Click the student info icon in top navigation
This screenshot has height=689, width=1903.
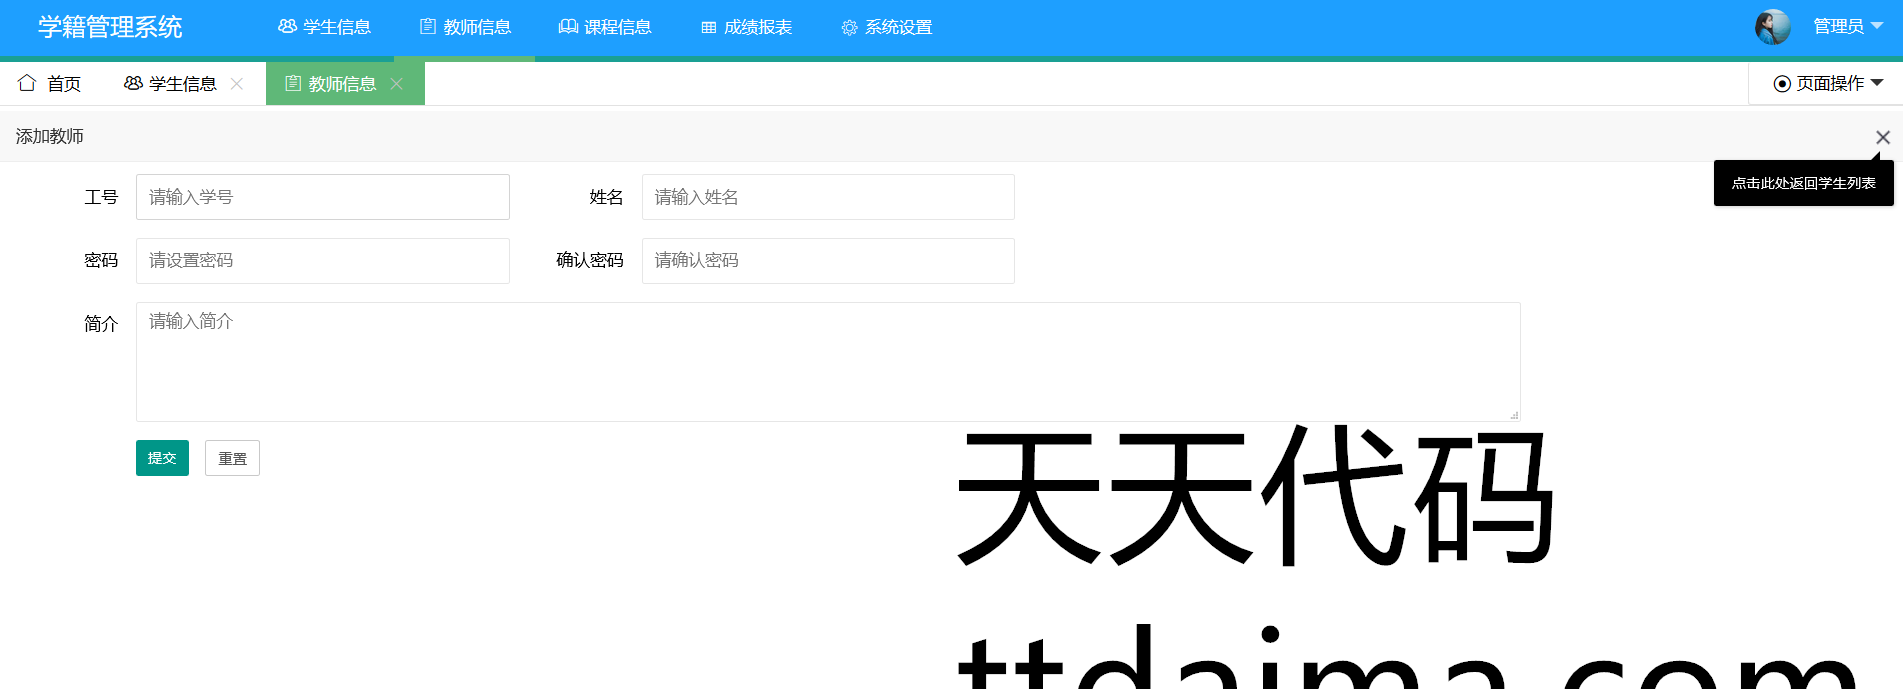(287, 27)
